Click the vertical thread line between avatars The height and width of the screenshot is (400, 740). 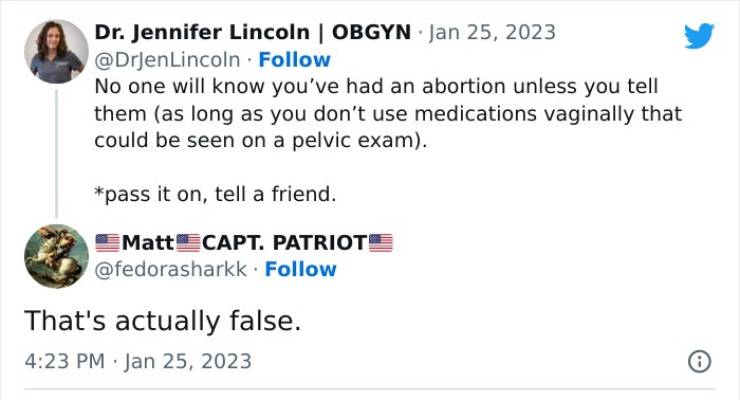56,152
